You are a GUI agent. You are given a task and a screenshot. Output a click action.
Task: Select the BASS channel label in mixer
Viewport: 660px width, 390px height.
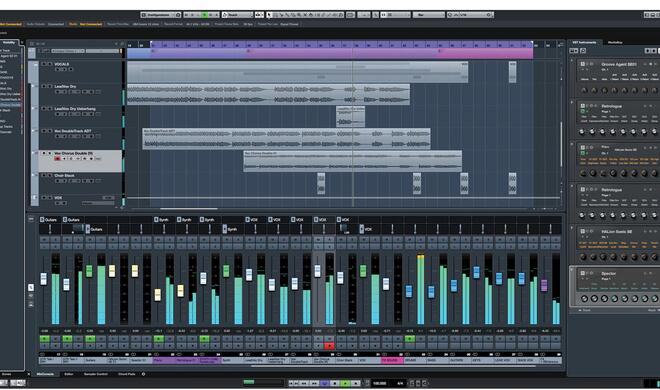coord(438,361)
